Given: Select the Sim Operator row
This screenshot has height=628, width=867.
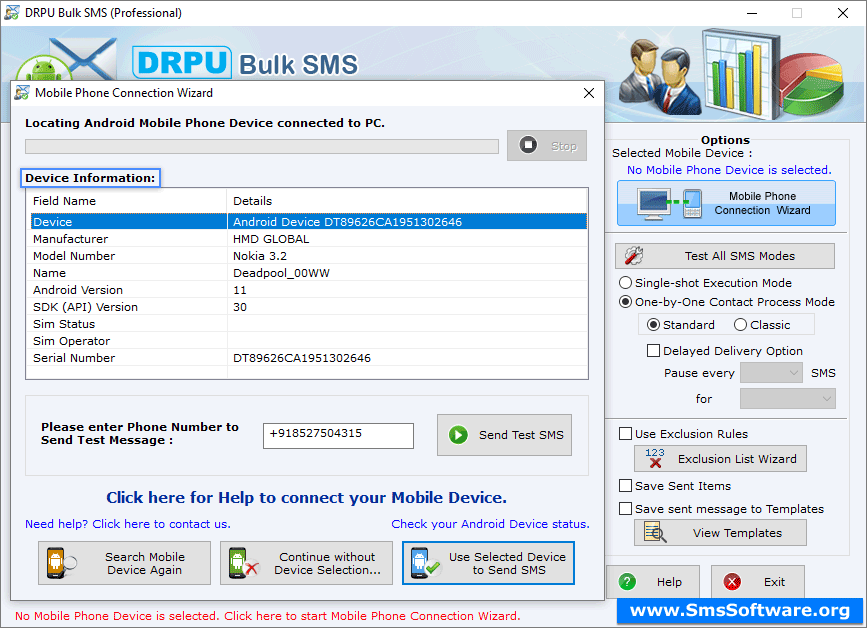Looking at the screenshot, I should [309, 341].
